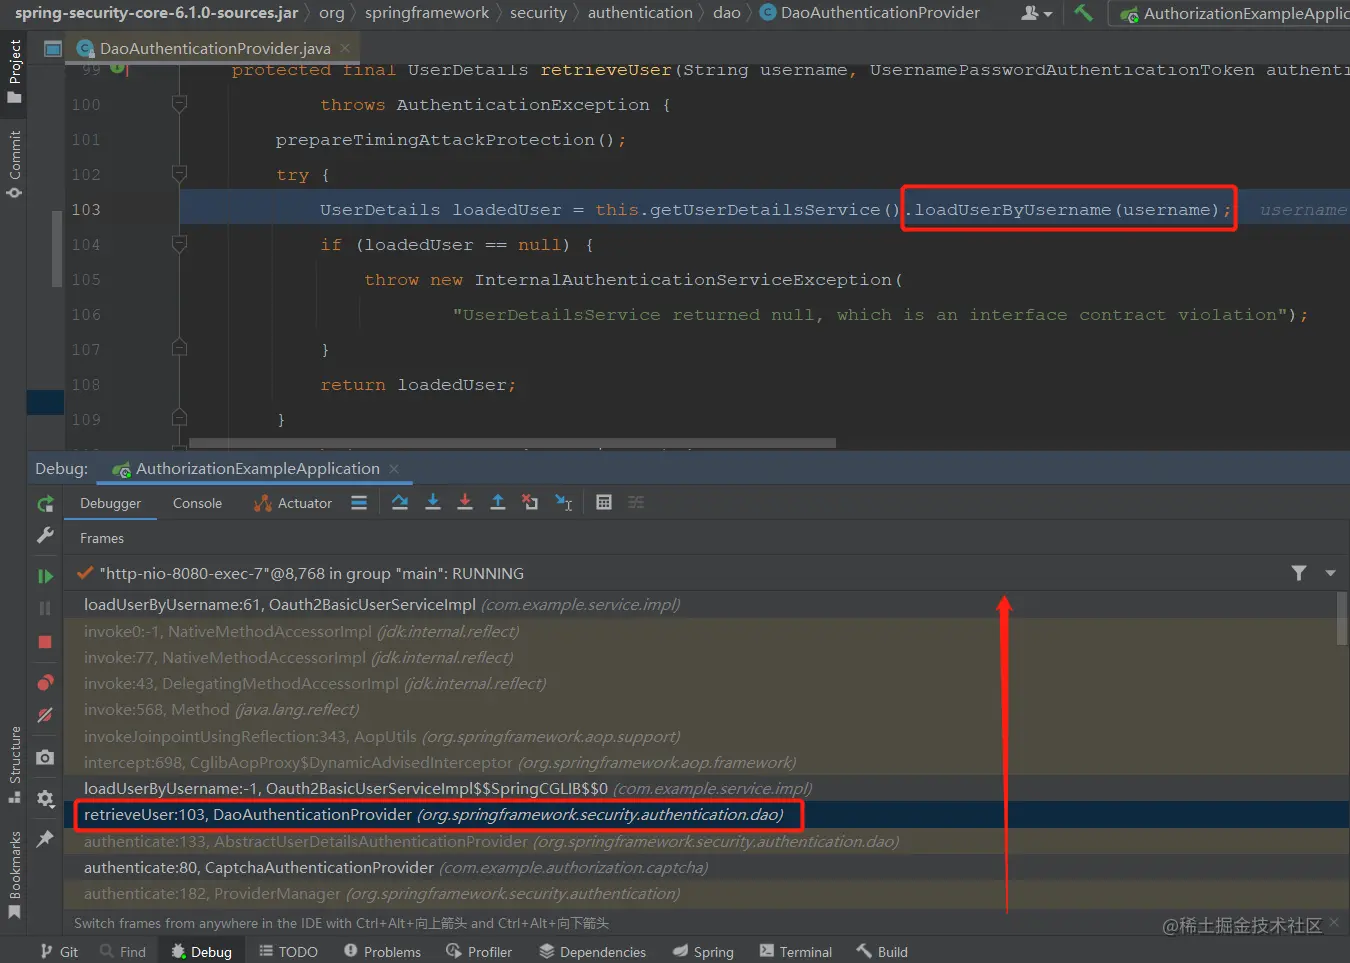Open the thread selection dropdown arrow

1330,574
